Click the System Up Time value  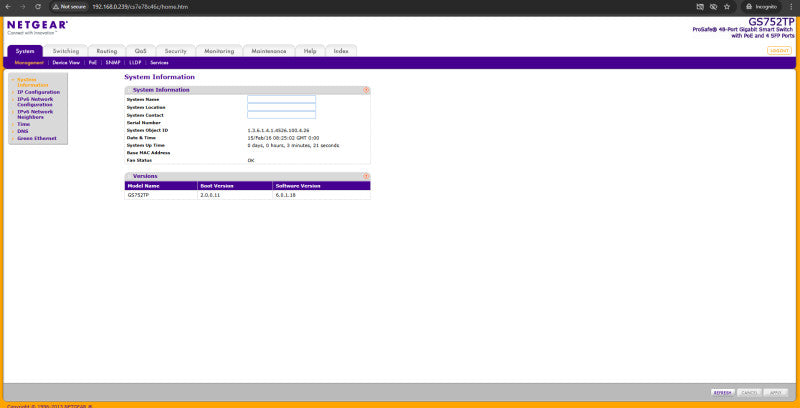tap(293, 145)
